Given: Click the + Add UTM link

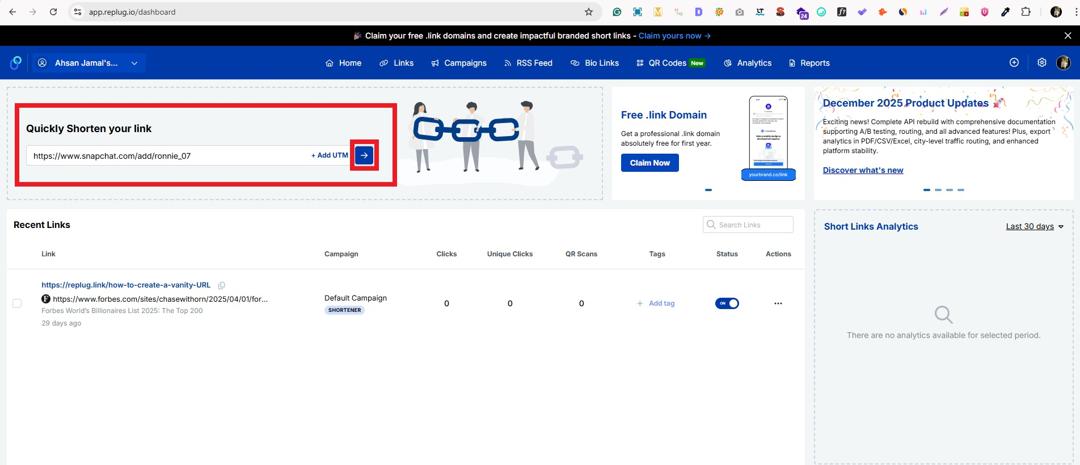Looking at the screenshot, I should (x=330, y=156).
